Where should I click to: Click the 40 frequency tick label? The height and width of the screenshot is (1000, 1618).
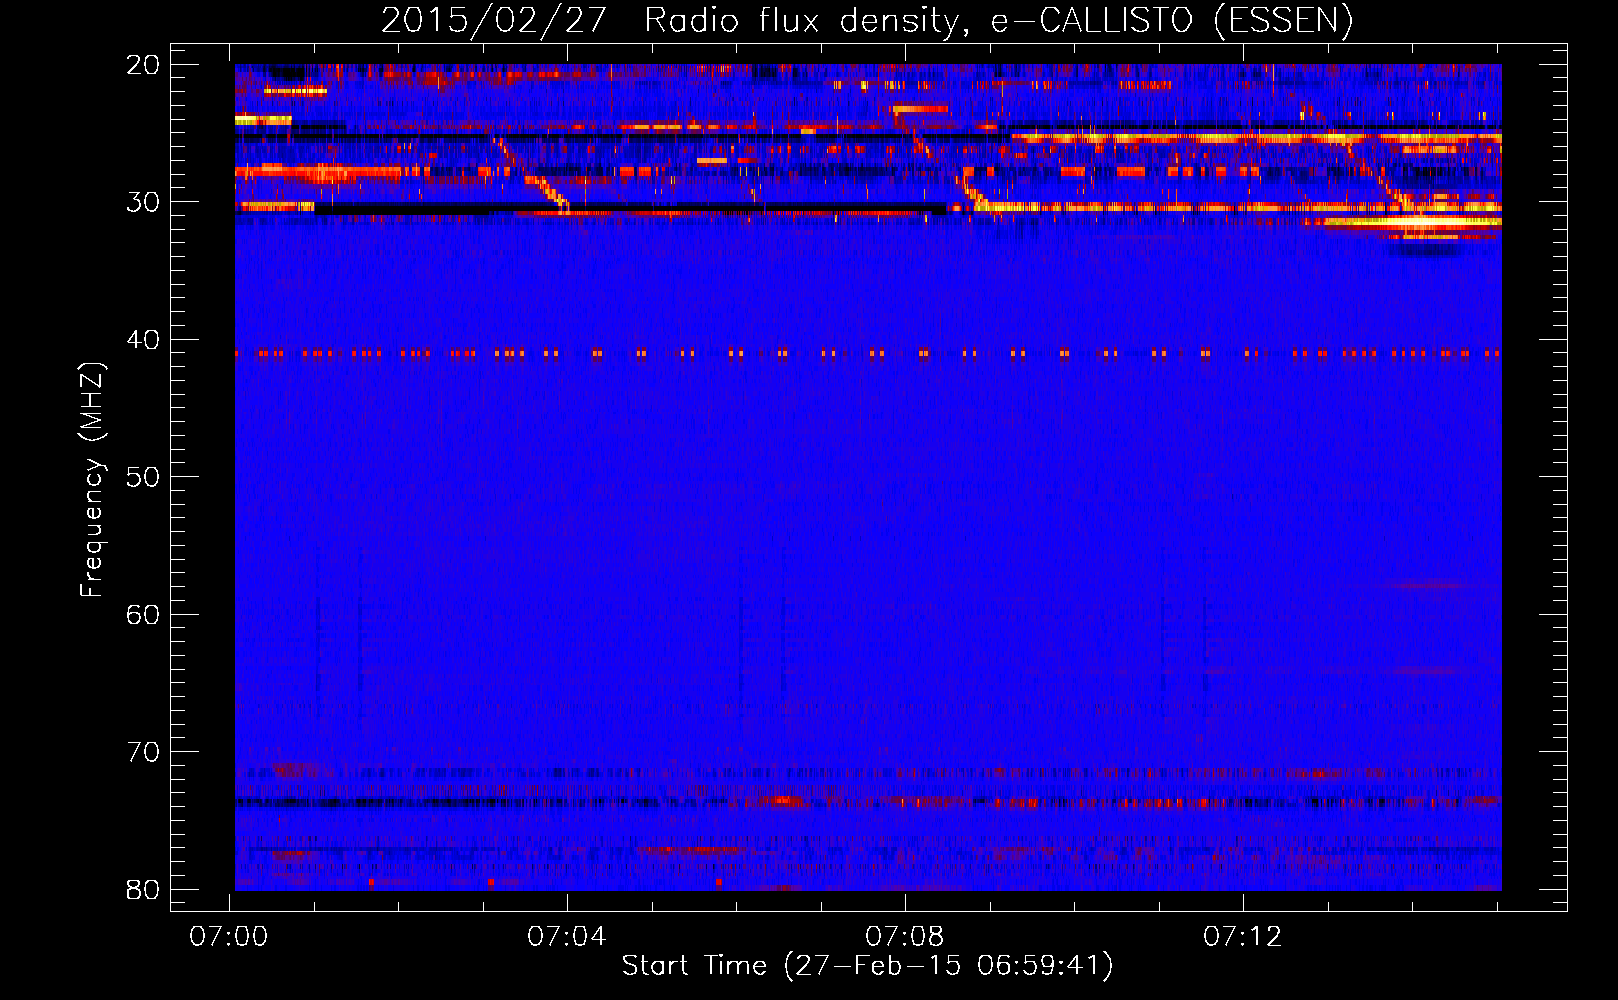click(143, 340)
